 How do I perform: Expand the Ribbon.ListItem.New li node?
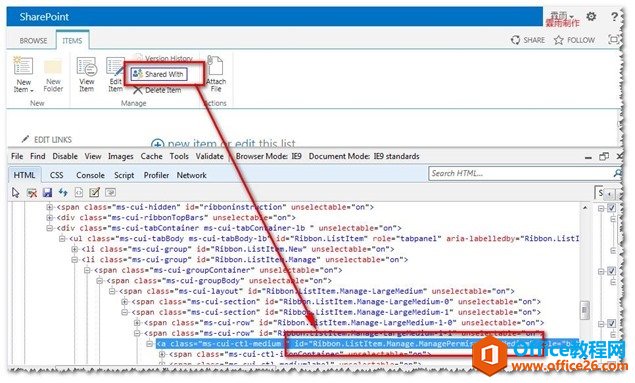75,249
